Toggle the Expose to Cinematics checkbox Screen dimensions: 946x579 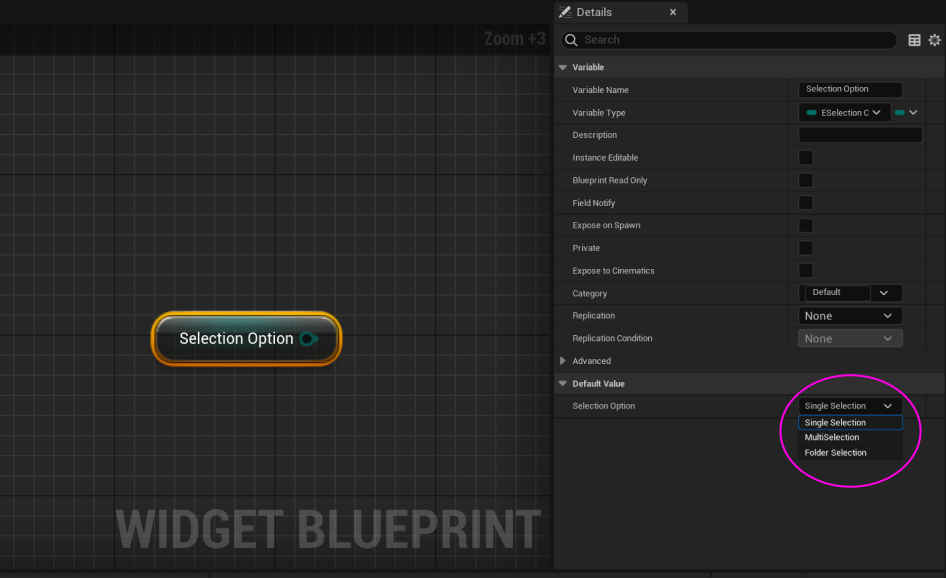tap(805, 271)
